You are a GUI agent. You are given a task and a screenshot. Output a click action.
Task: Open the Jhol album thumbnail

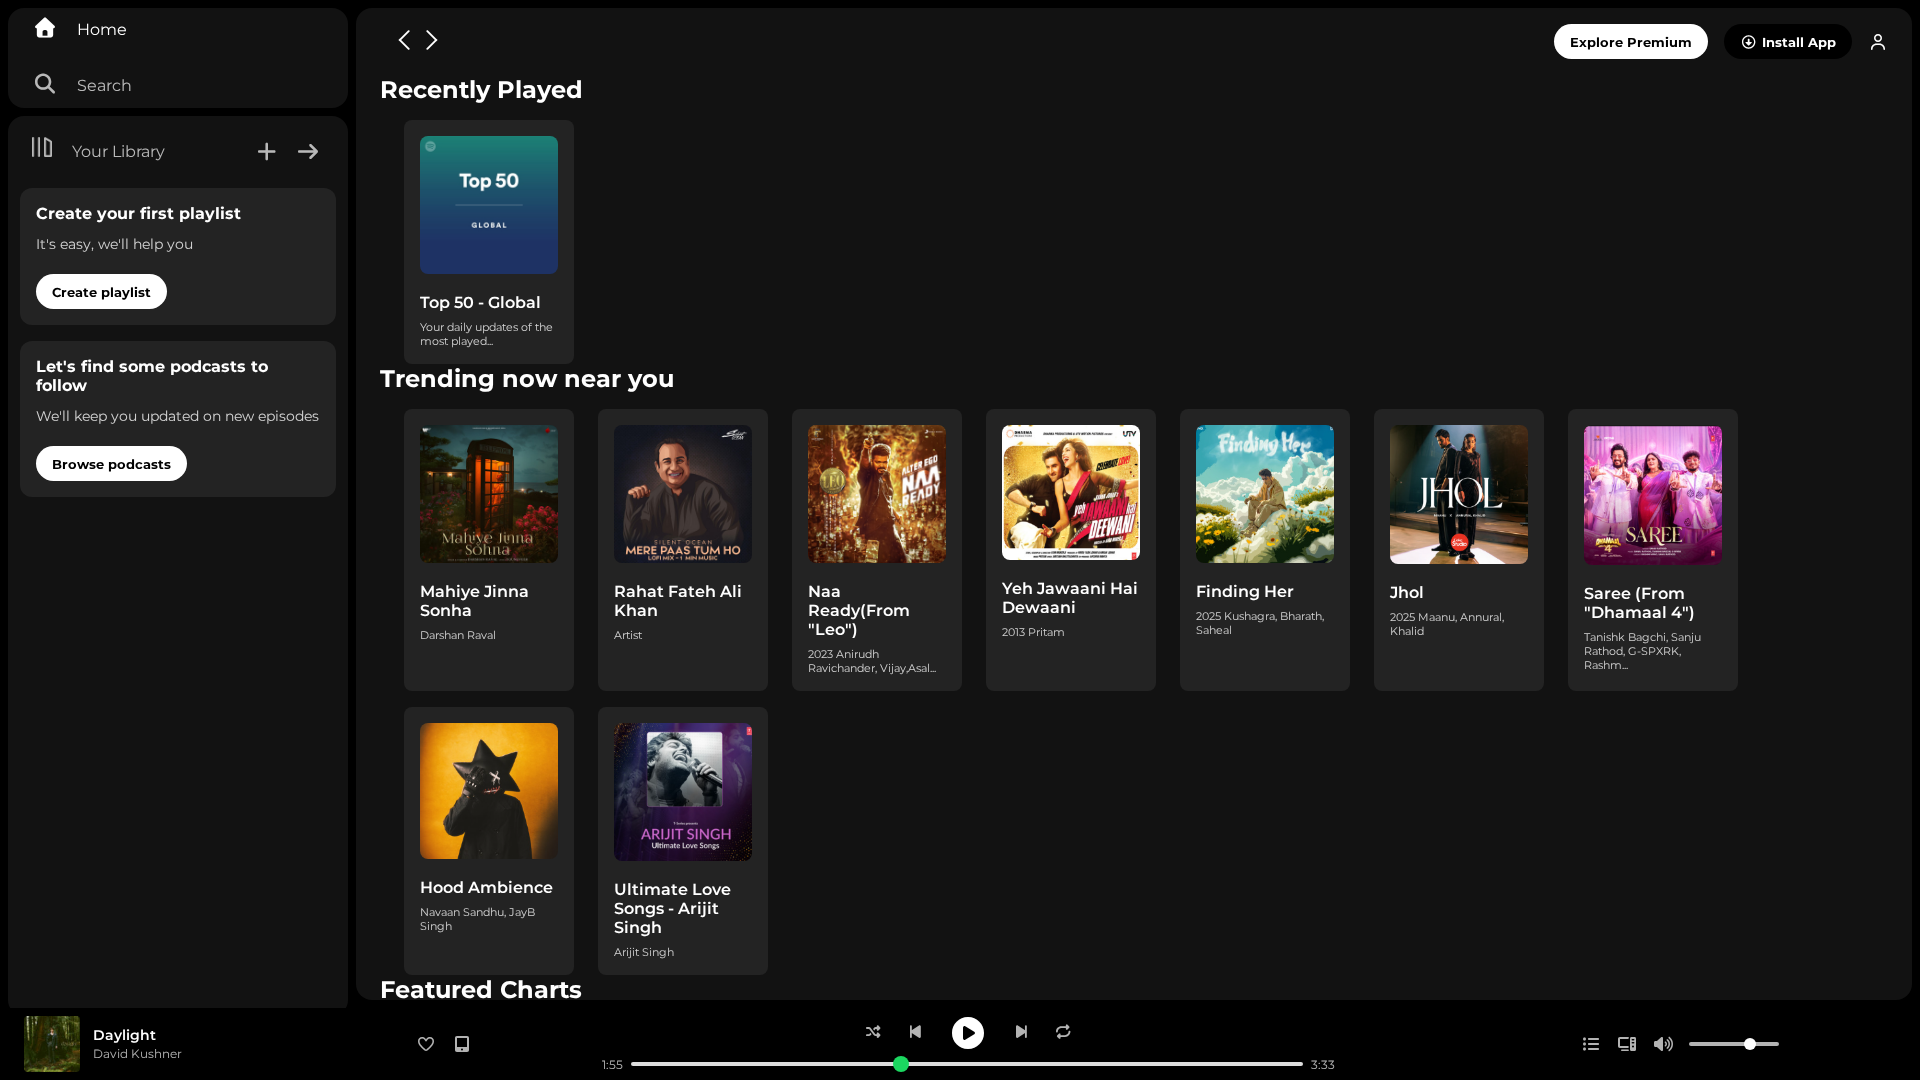pyautogui.click(x=1459, y=495)
